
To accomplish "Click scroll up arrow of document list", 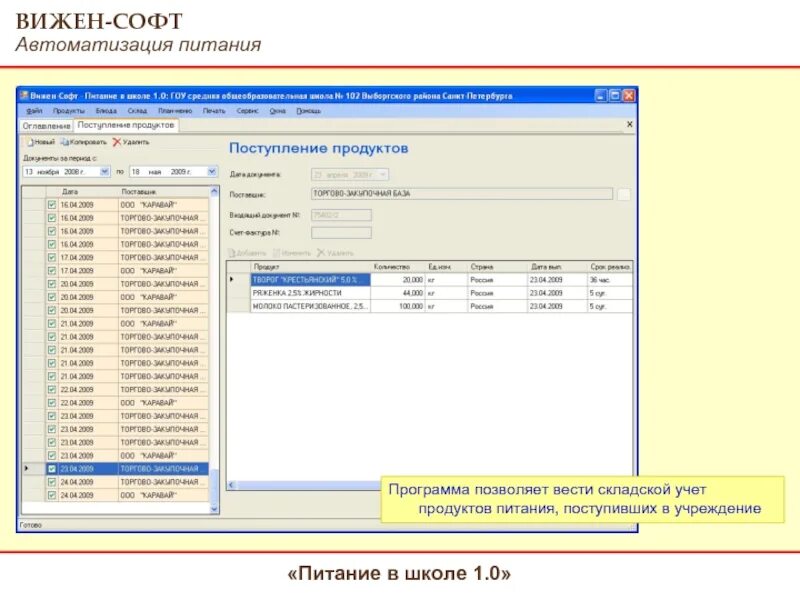I will (x=214, y=192).
